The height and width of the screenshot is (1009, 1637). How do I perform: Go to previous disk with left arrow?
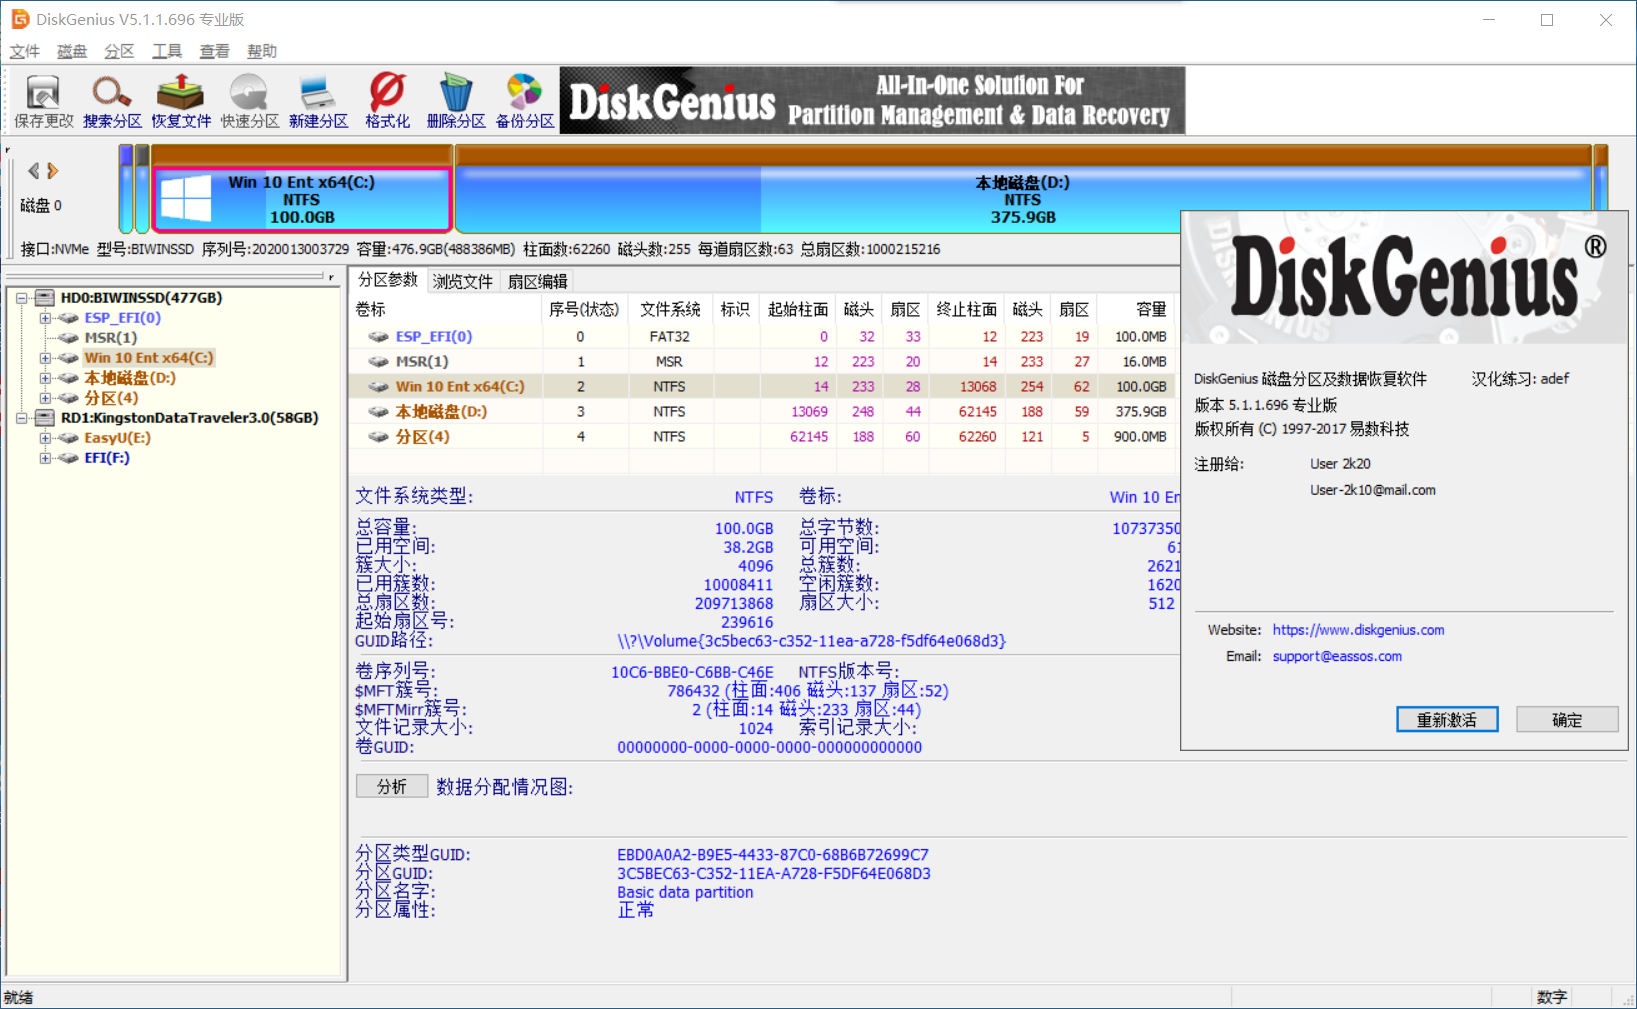[34, 171]
